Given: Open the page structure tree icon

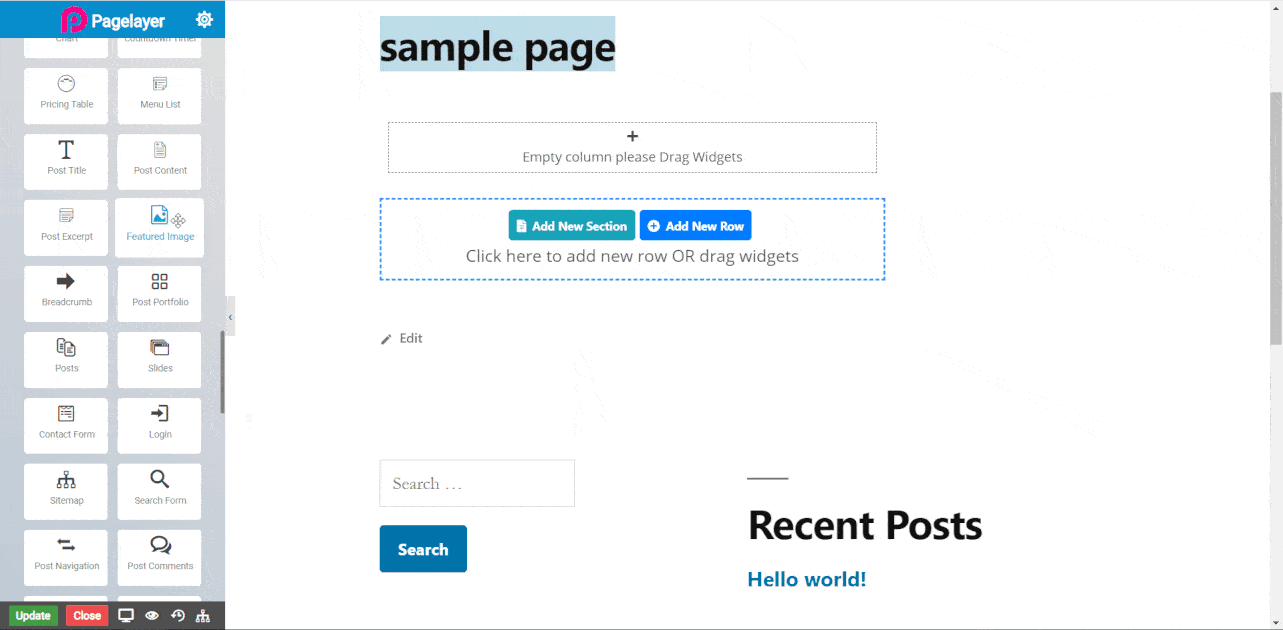Looking at the screenshot, I should click(202, 615).
